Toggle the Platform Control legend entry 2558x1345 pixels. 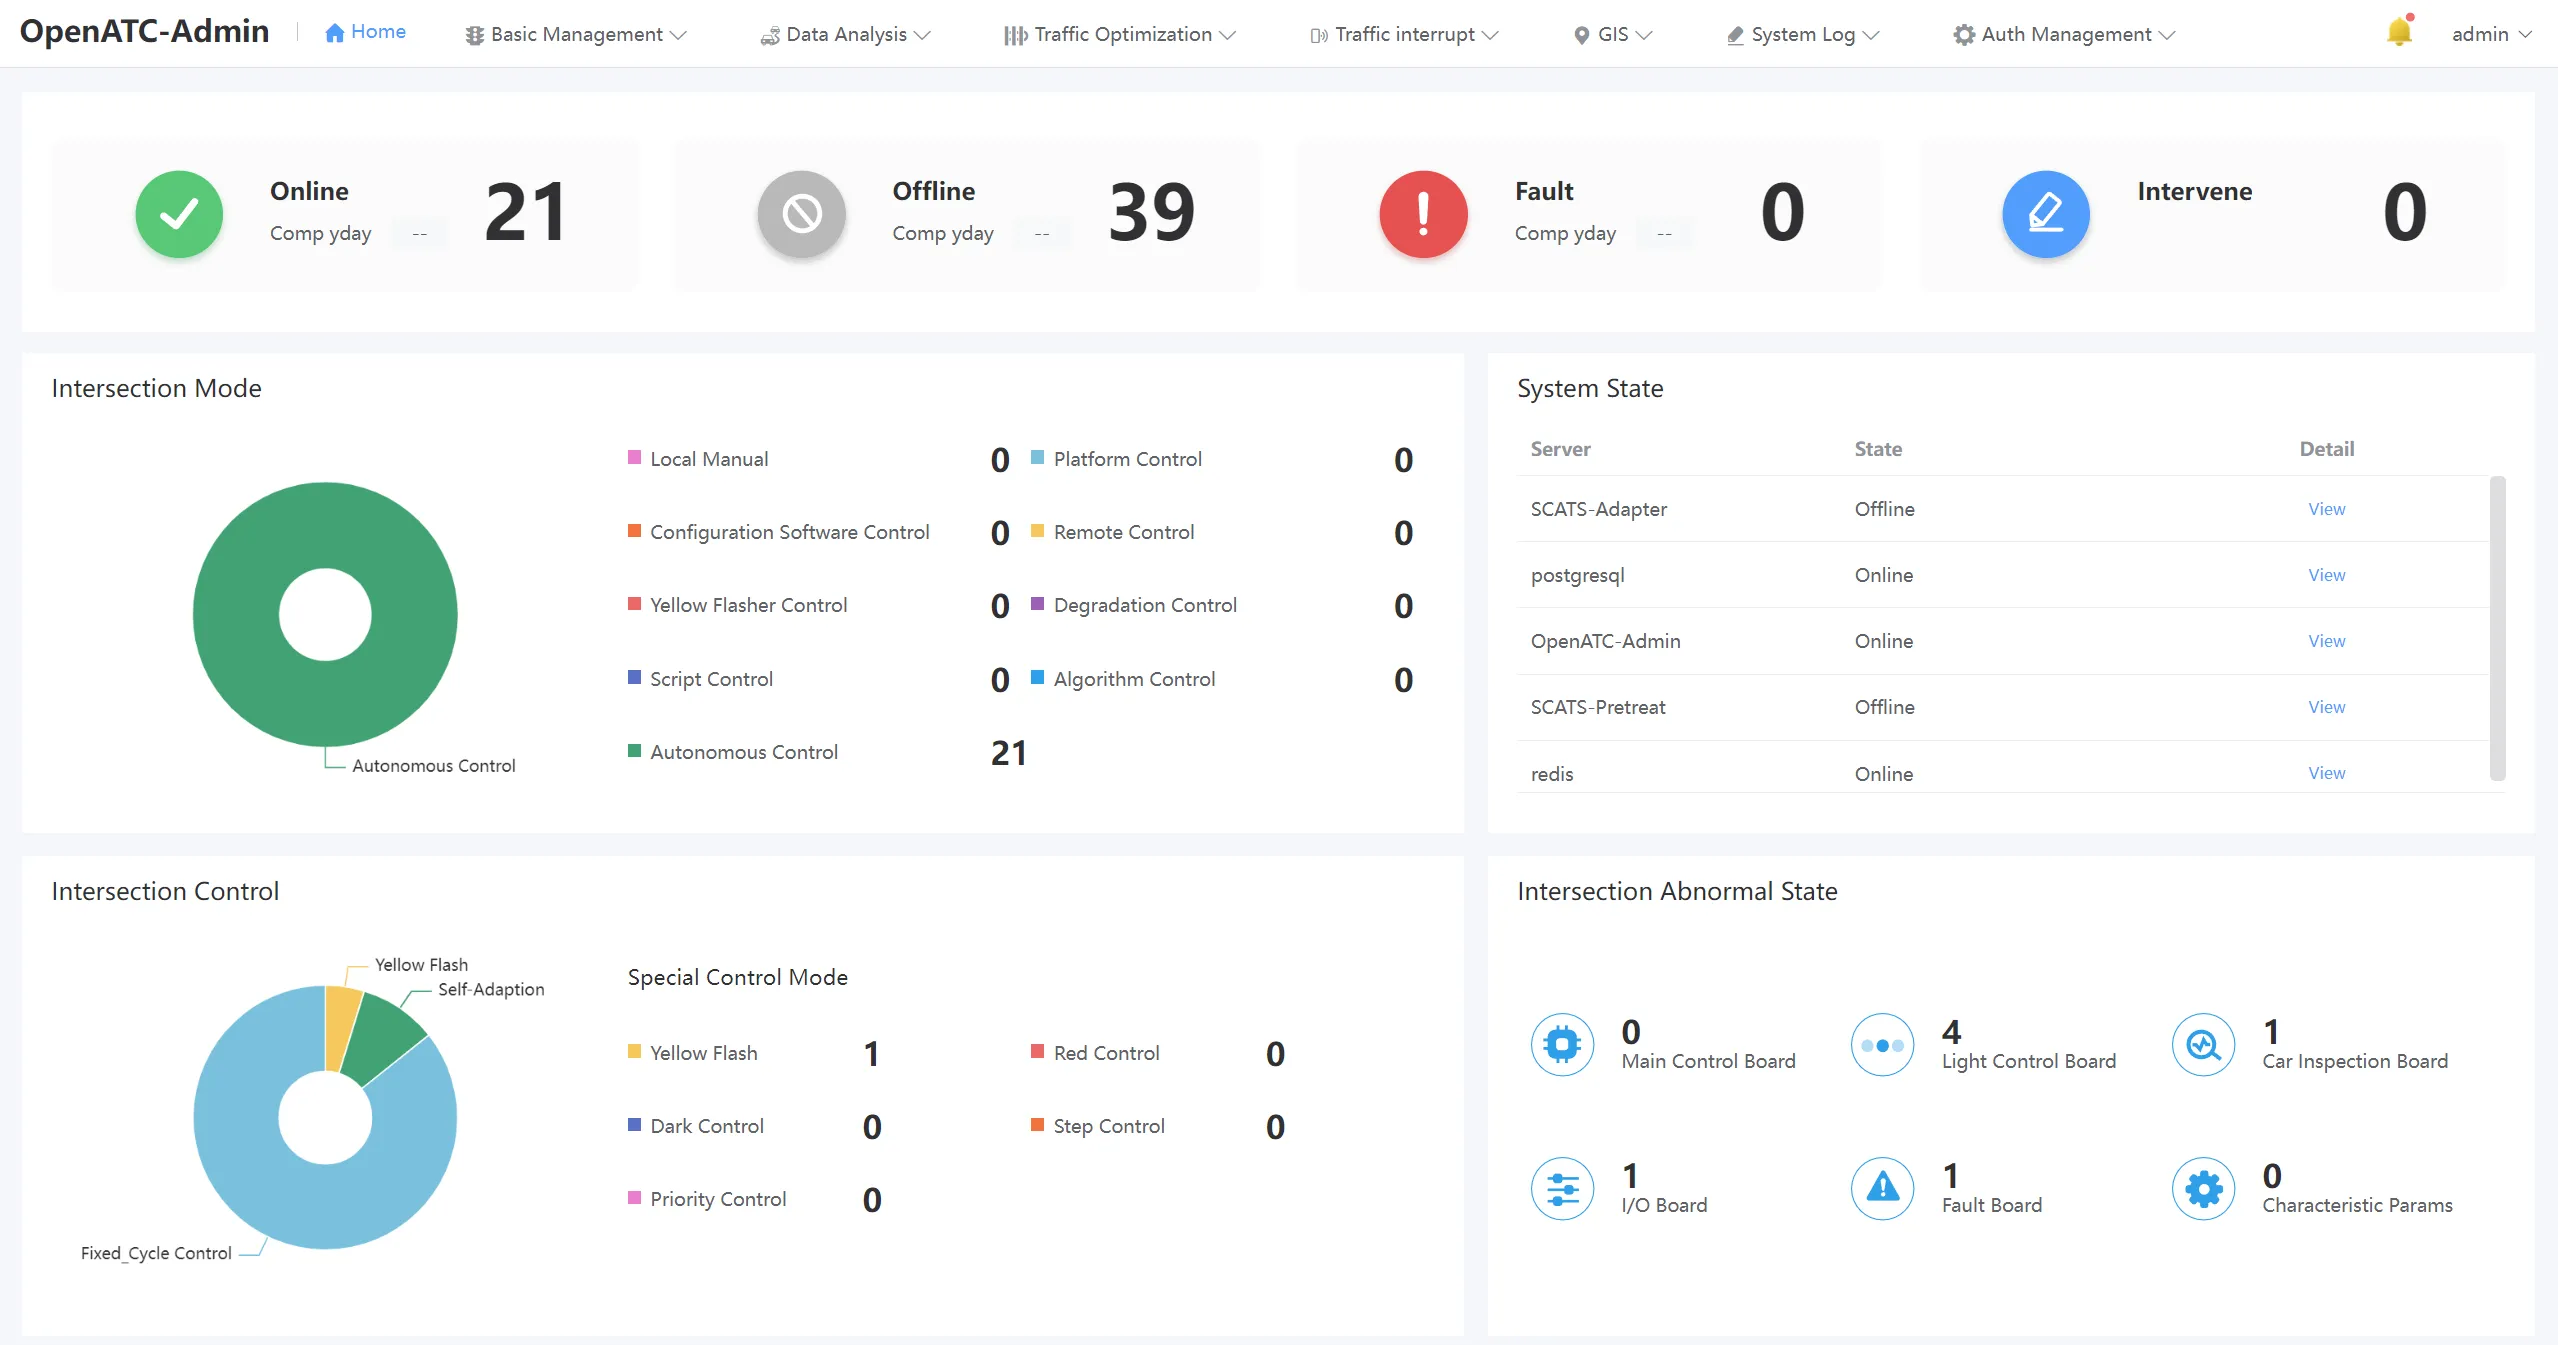pos(1116,459)
